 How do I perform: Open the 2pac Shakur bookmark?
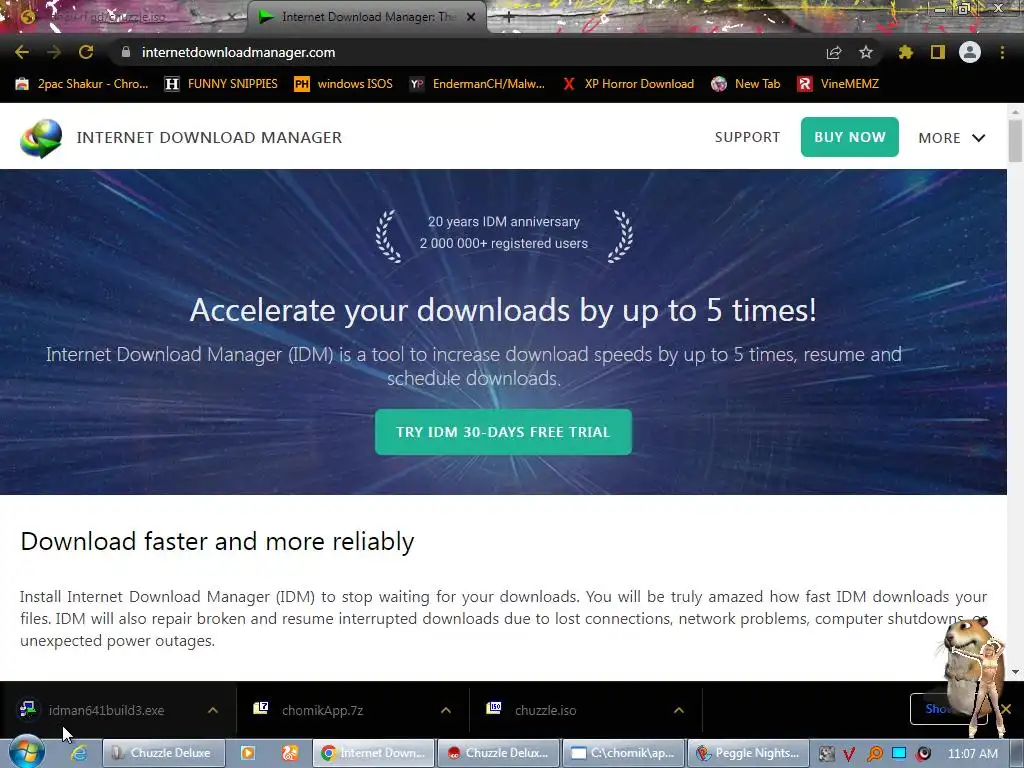tap(82, 84)
